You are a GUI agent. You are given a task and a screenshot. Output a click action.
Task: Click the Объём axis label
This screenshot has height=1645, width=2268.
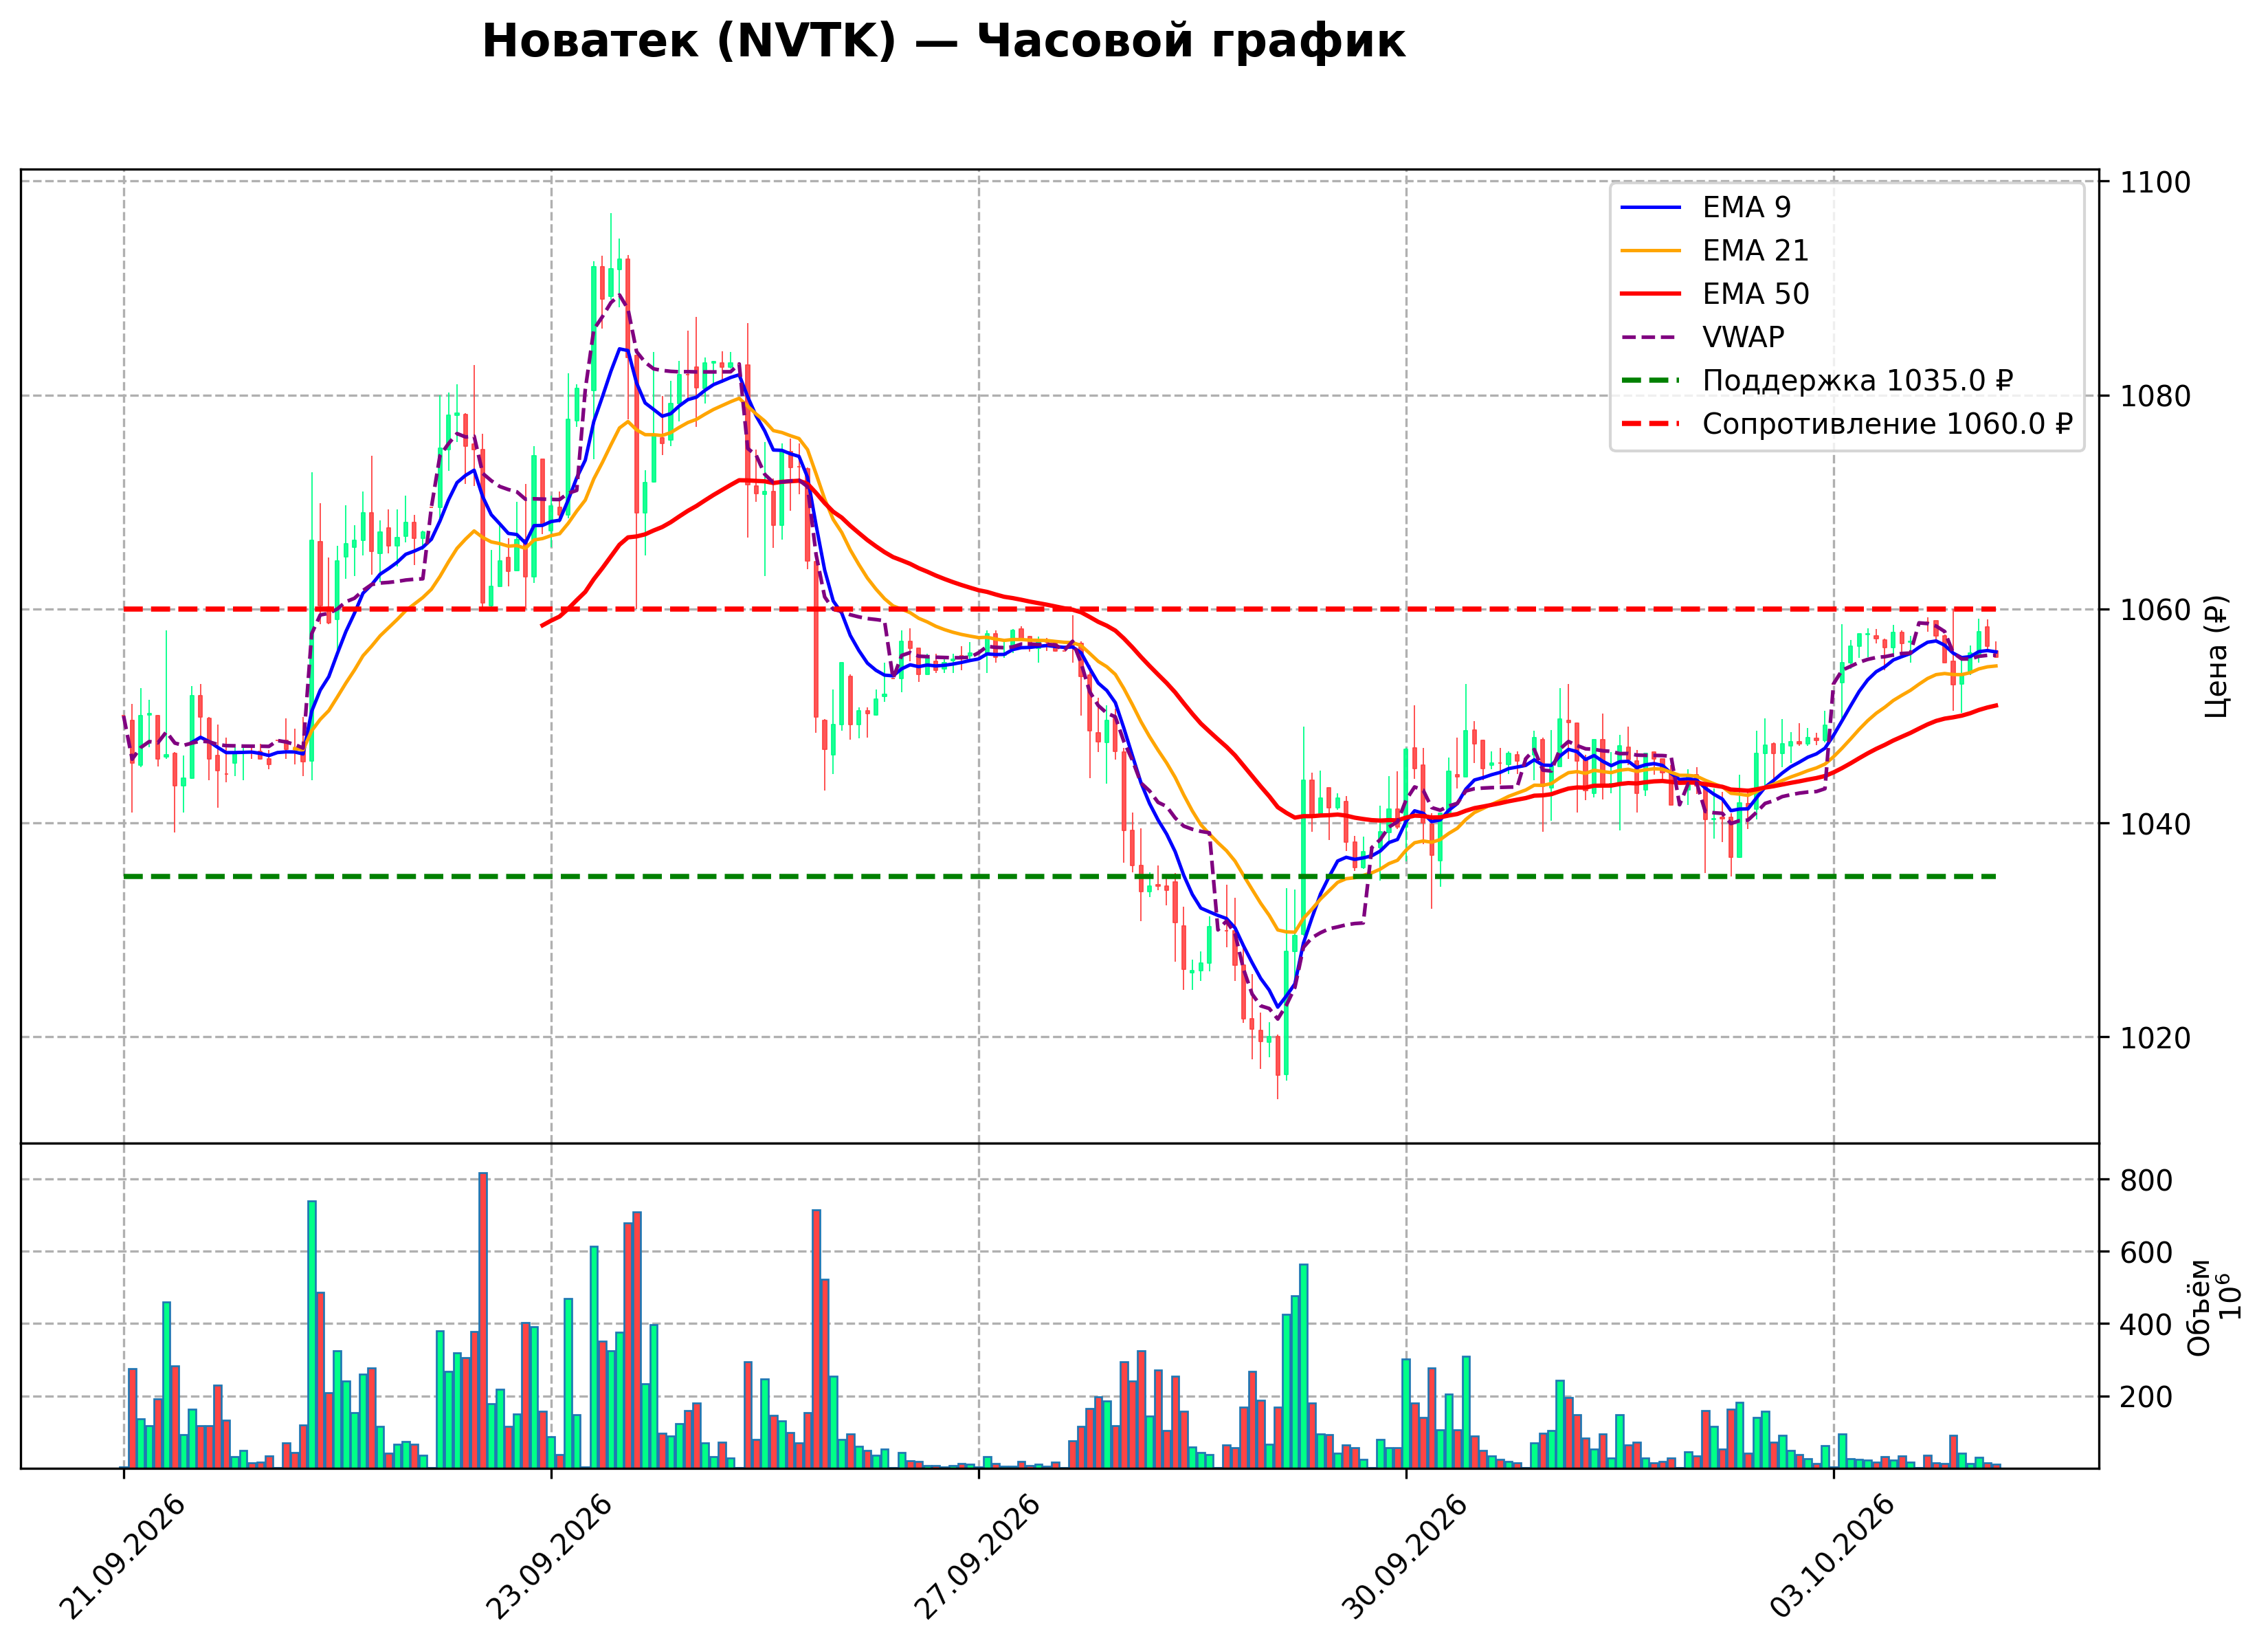point(2199,1307)
